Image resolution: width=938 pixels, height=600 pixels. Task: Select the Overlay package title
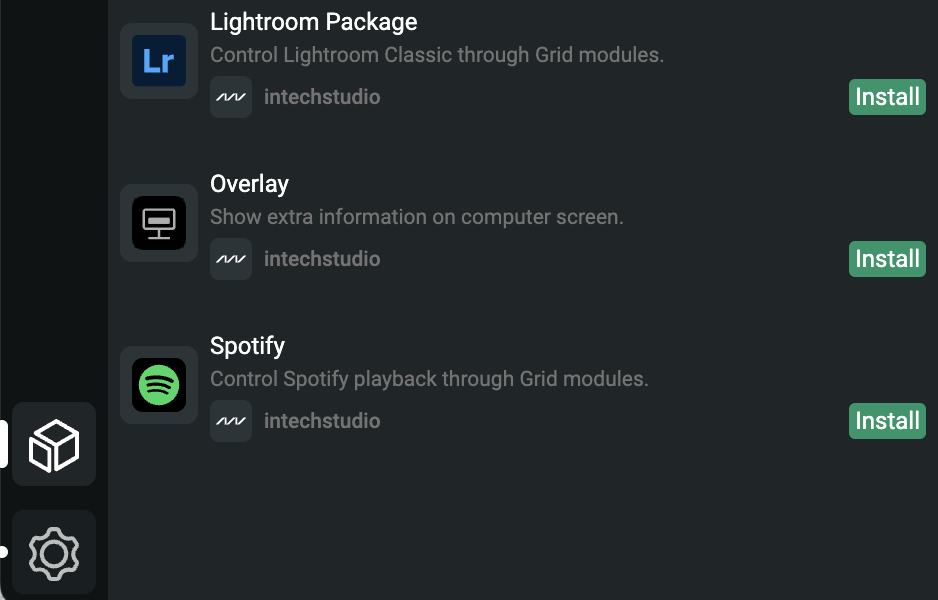[249, 184]
